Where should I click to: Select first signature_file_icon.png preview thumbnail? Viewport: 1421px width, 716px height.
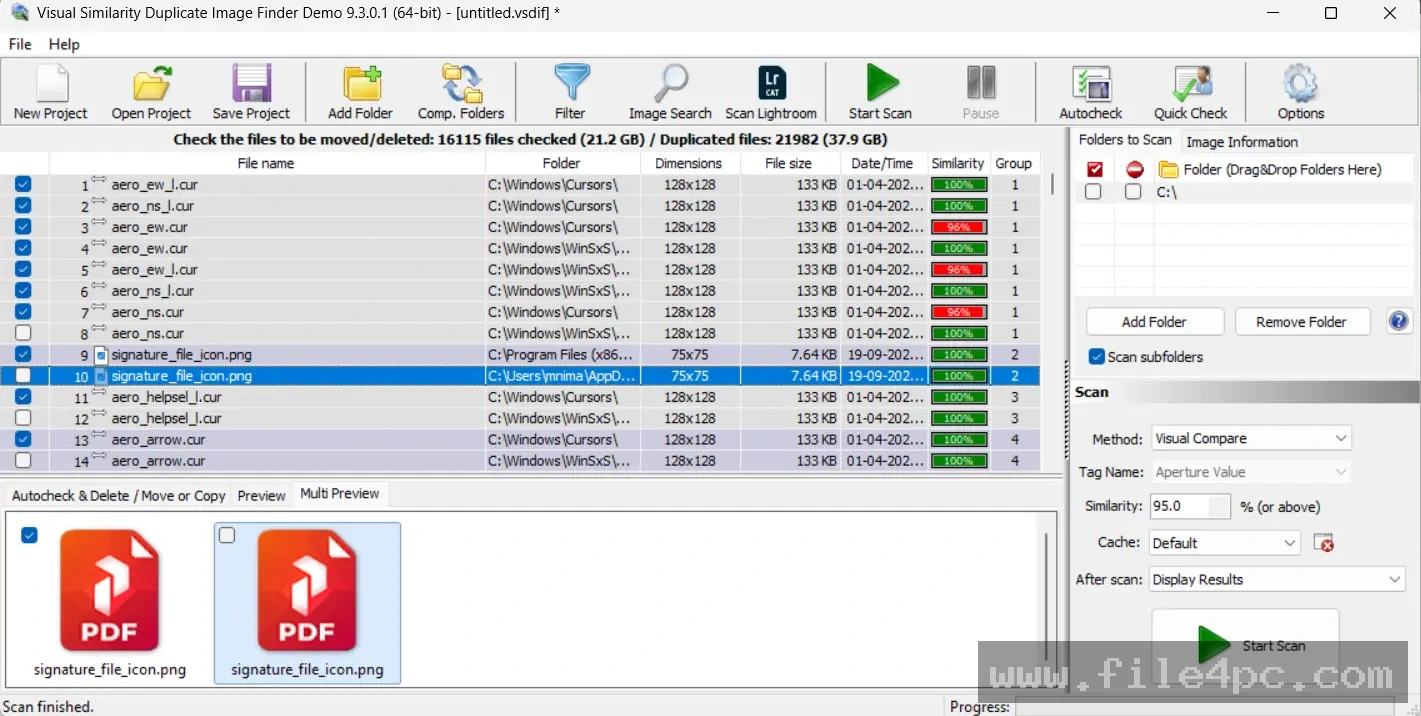point(109,603)
